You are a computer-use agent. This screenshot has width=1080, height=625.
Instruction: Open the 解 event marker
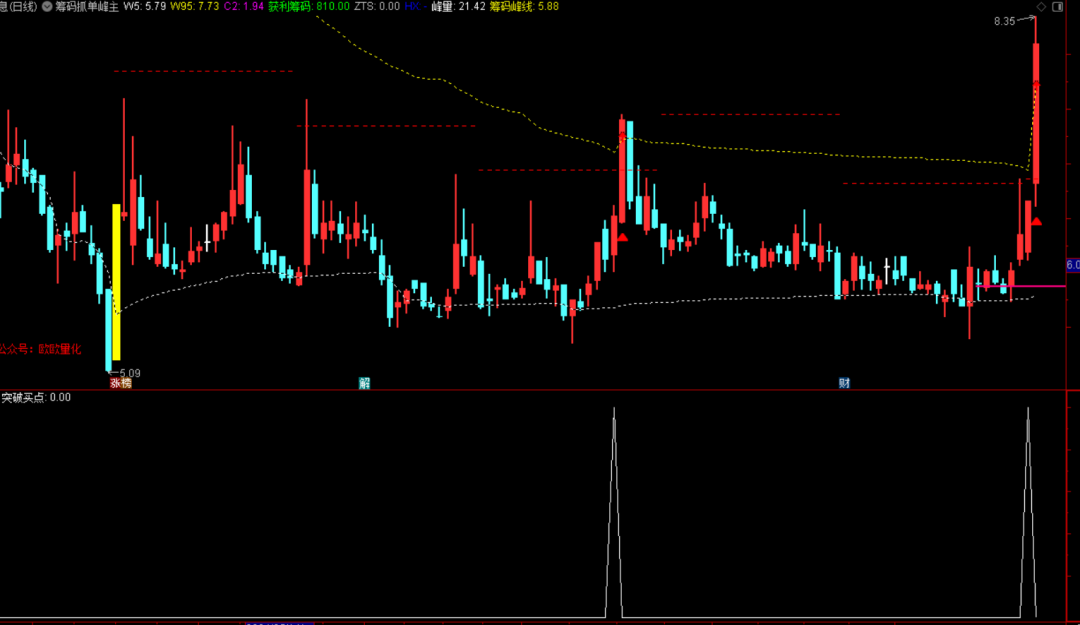pos(364,383)
